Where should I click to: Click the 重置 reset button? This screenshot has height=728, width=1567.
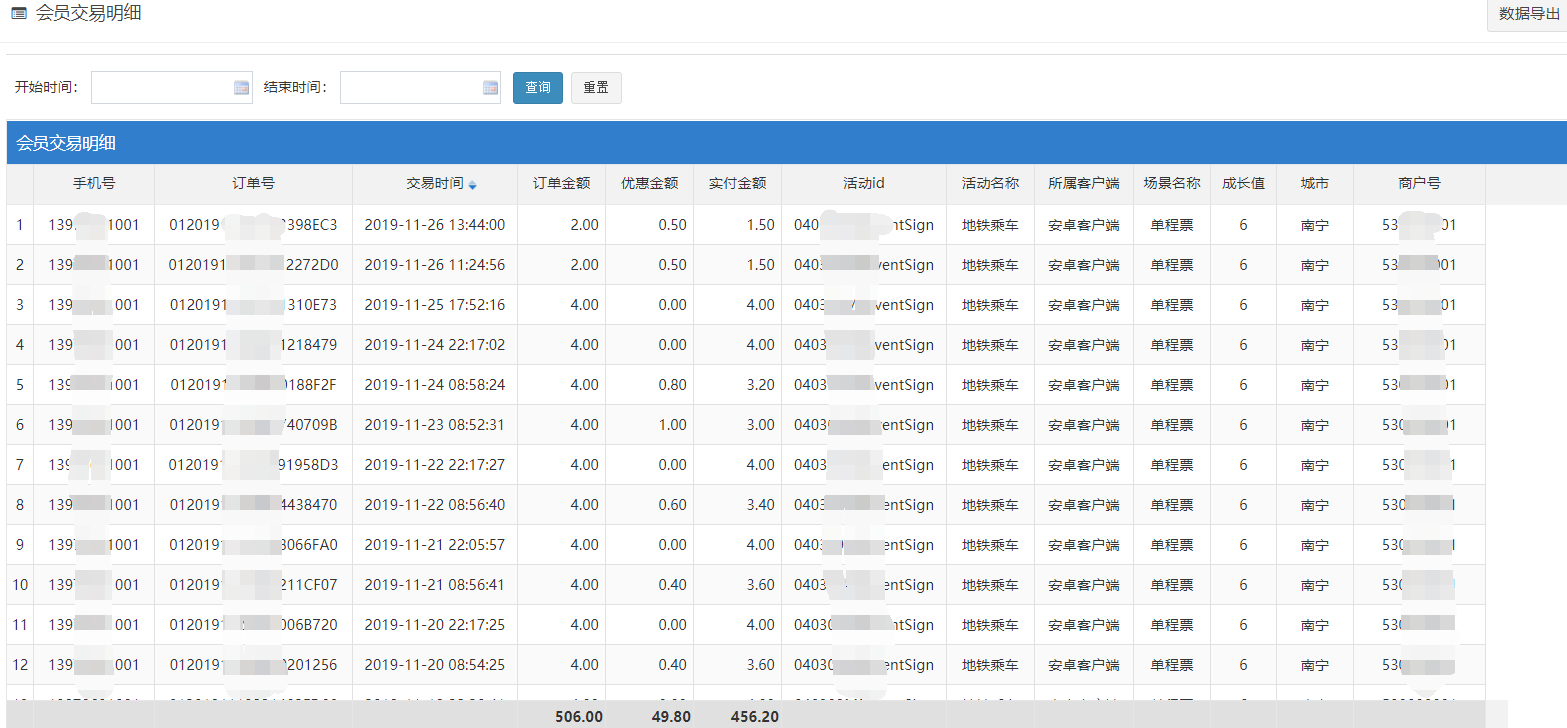(596, 88)
